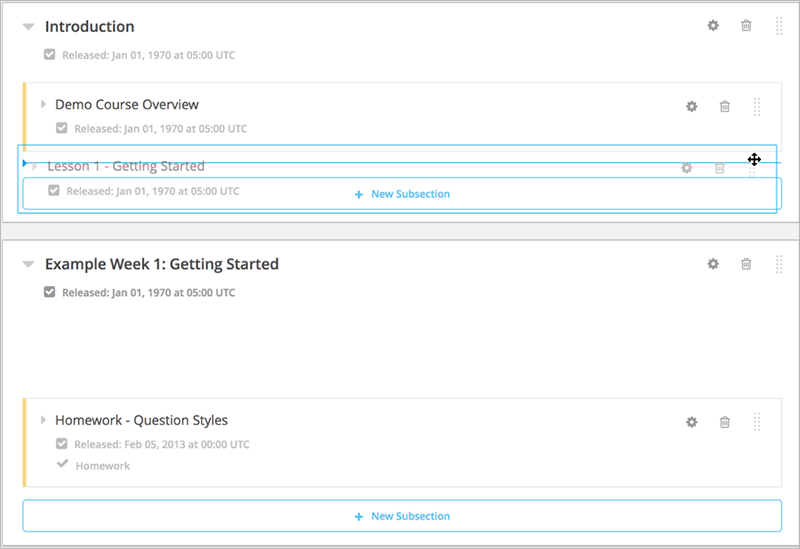Open settings for Homework - Question Styles
The image size is (800, 549).
(x=691, y=422)
